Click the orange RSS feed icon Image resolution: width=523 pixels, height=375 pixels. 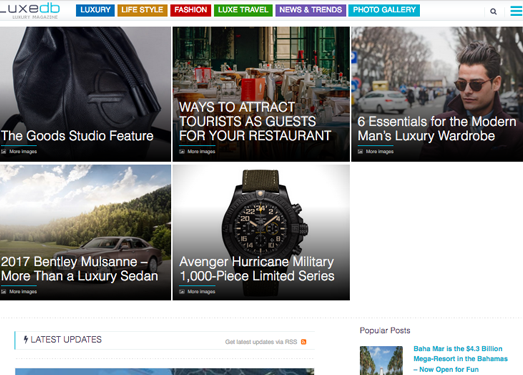click(304, 342)
